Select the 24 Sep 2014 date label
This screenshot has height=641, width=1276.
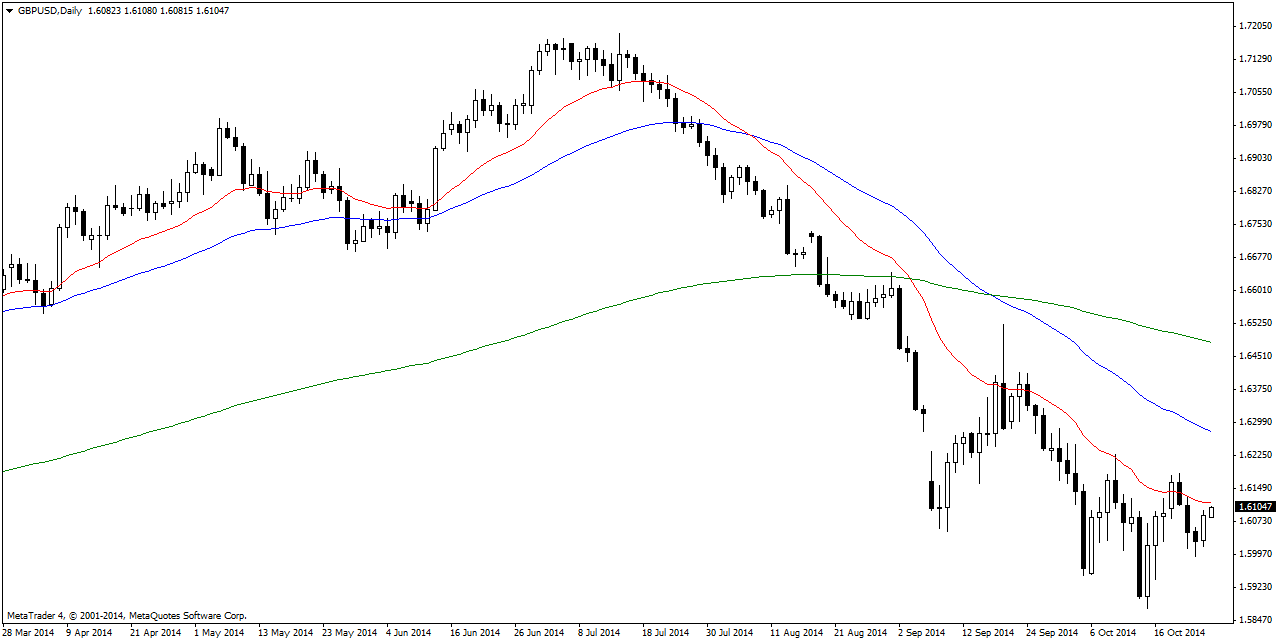1050,633
